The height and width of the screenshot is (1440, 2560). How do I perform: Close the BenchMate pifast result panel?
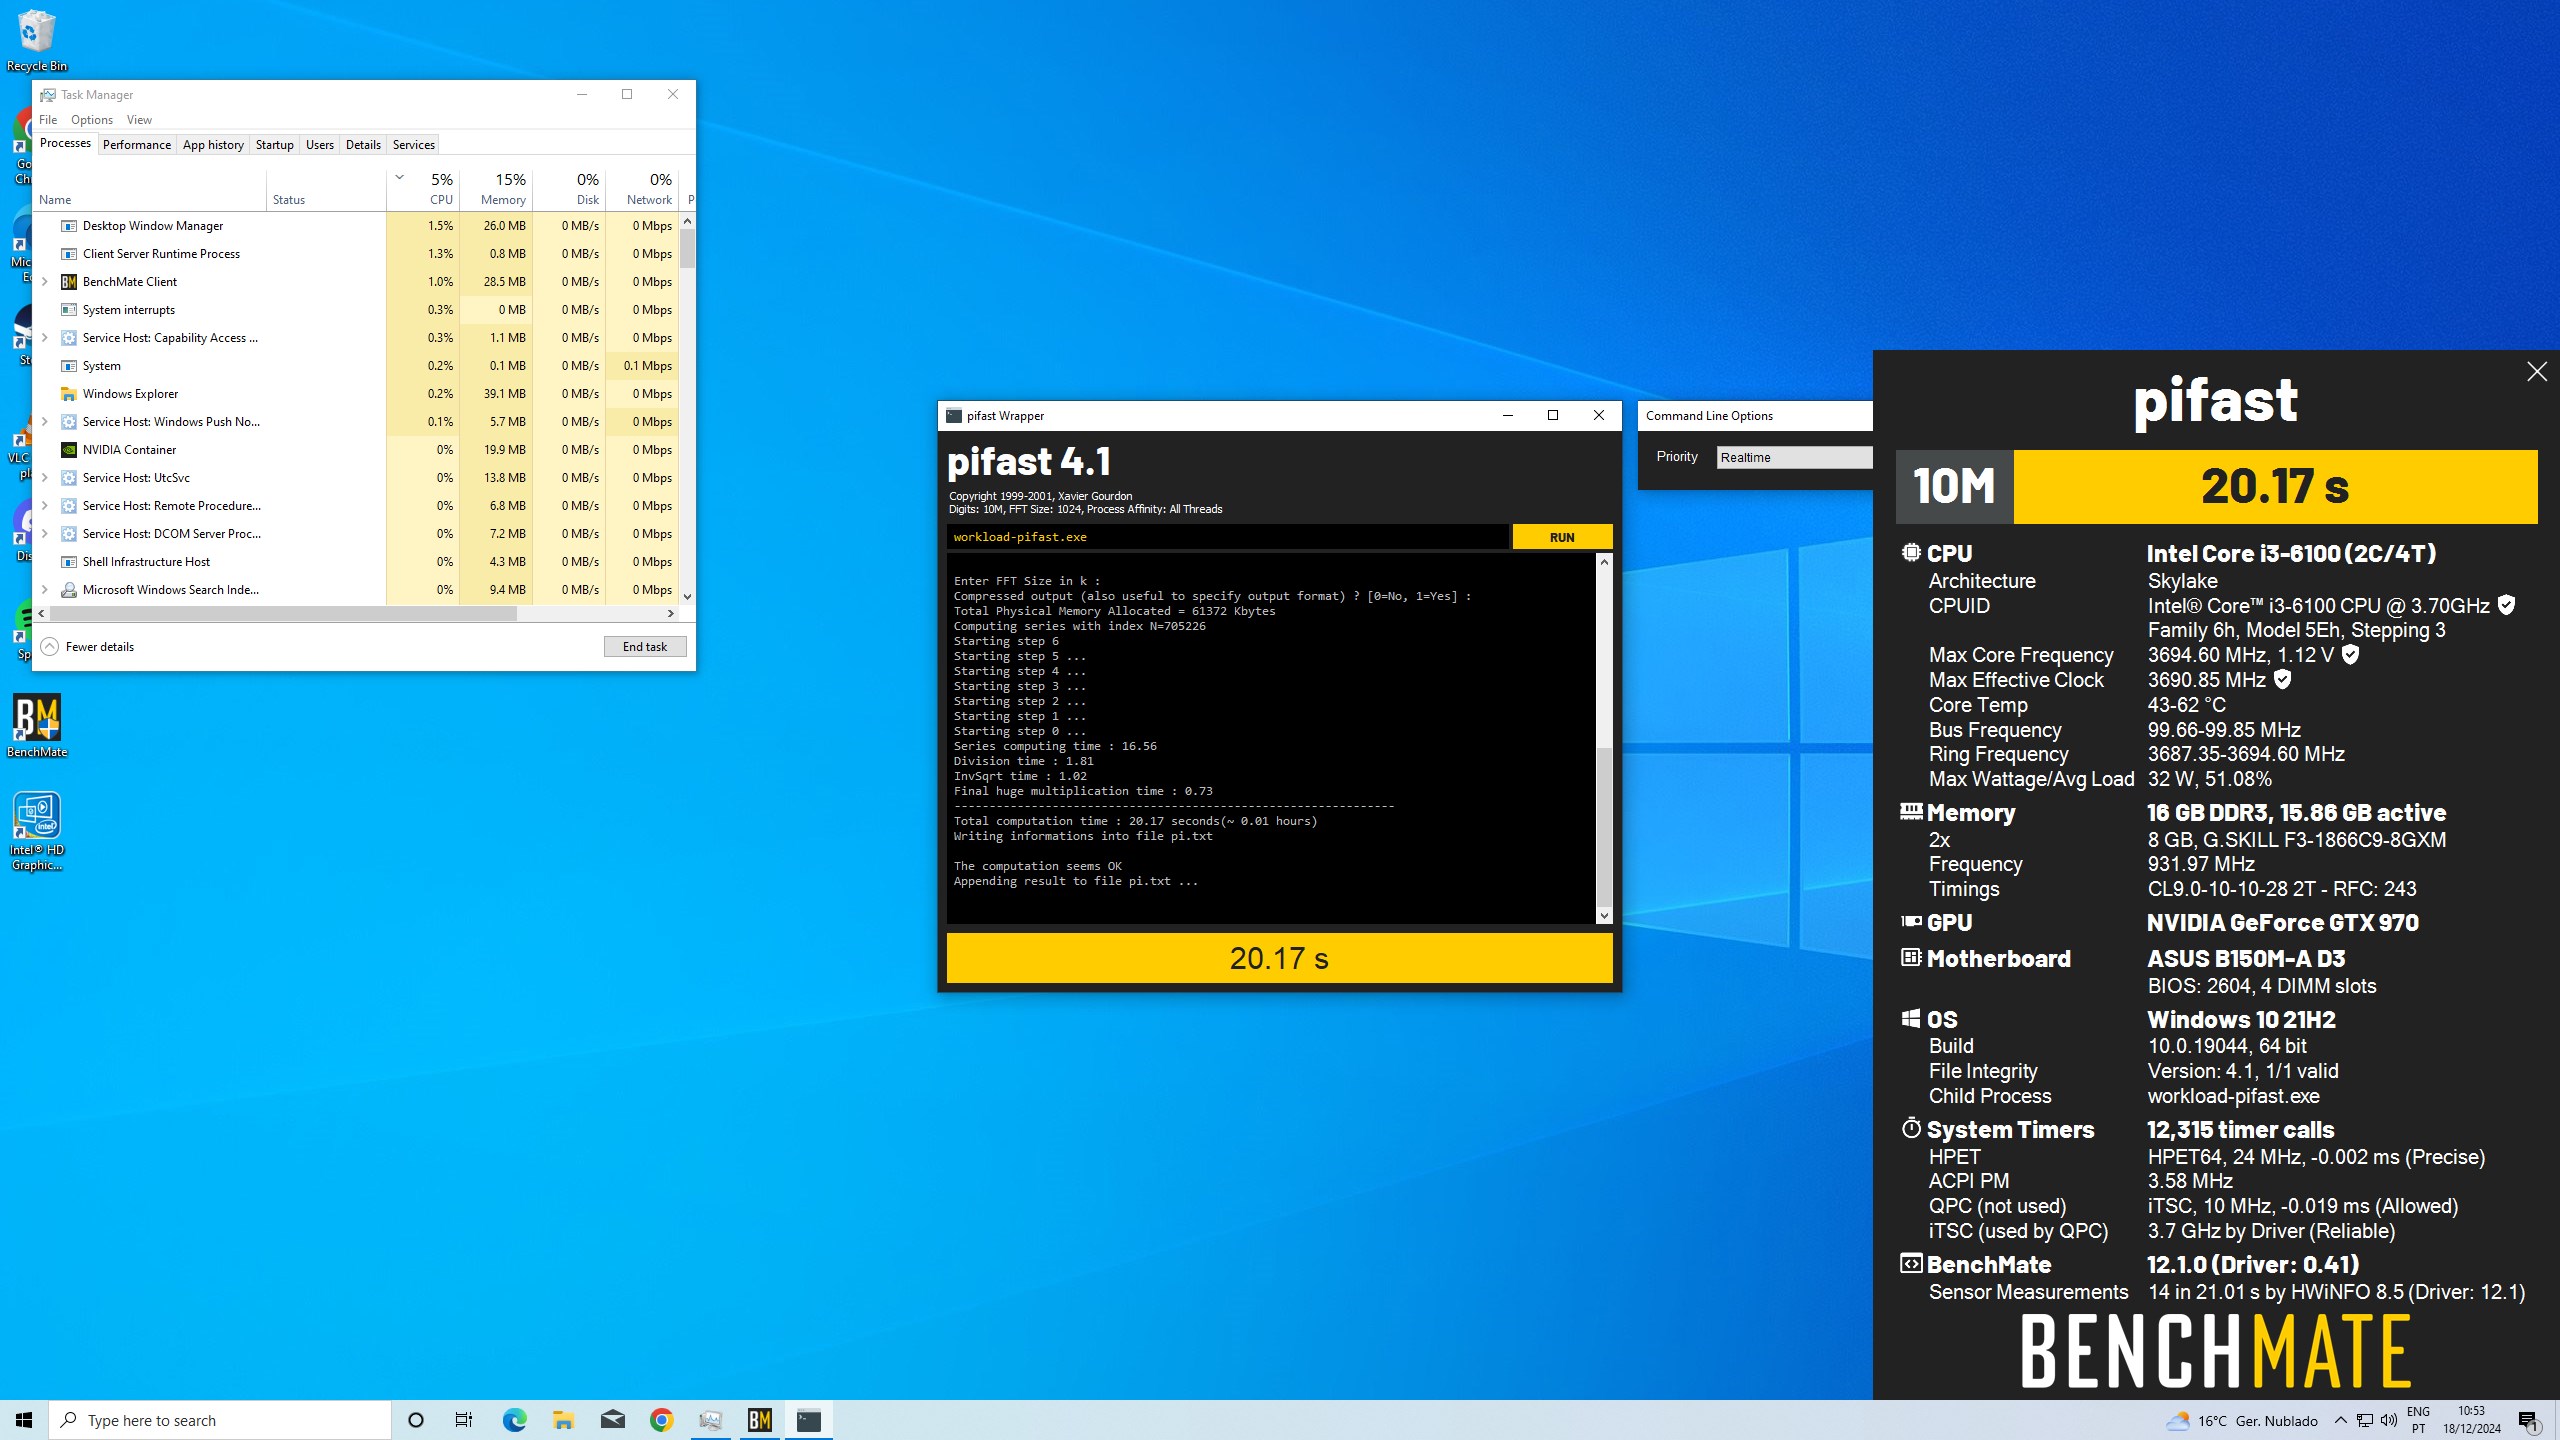click(x=2536, y=372)
